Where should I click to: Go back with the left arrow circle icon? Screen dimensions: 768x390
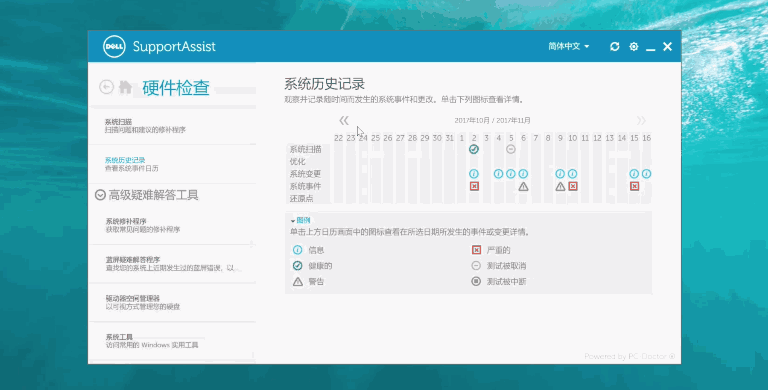(x=106, y=87)
